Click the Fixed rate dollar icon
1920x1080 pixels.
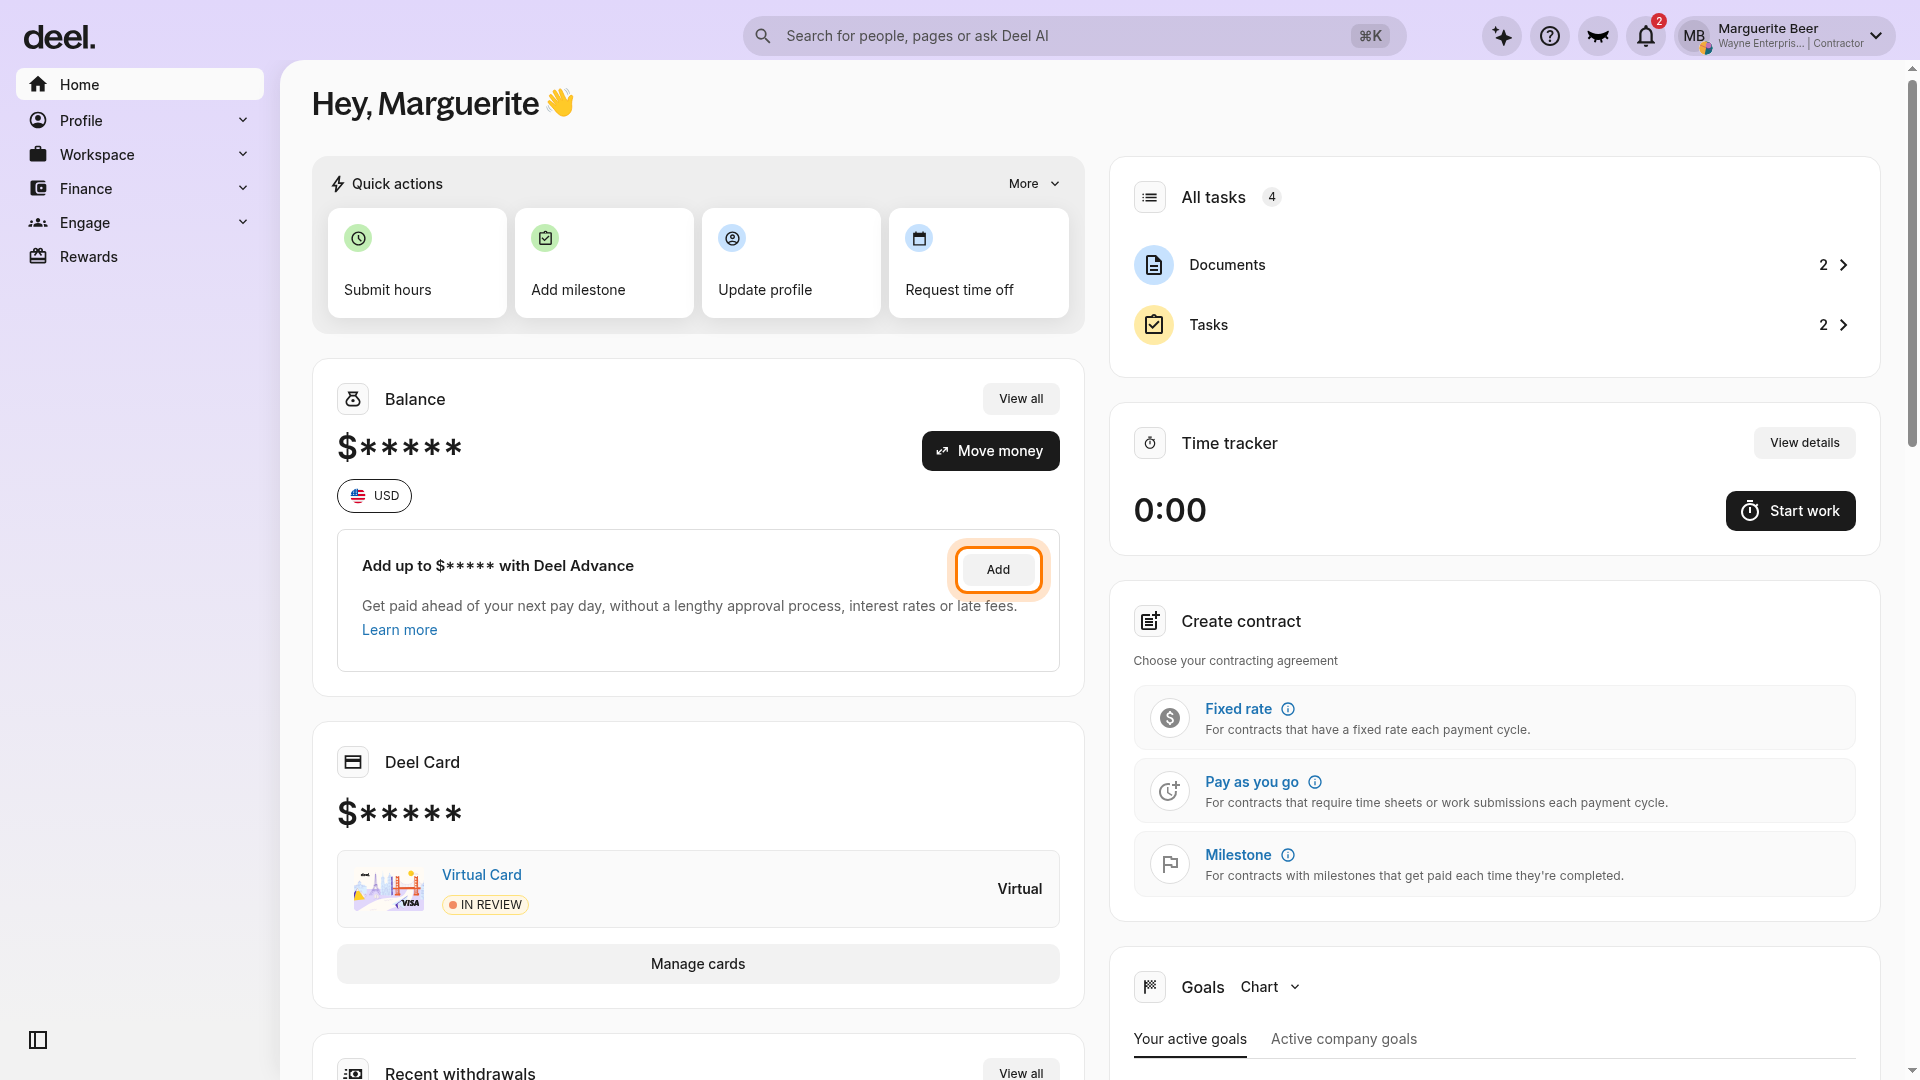tap(1170, 718)
